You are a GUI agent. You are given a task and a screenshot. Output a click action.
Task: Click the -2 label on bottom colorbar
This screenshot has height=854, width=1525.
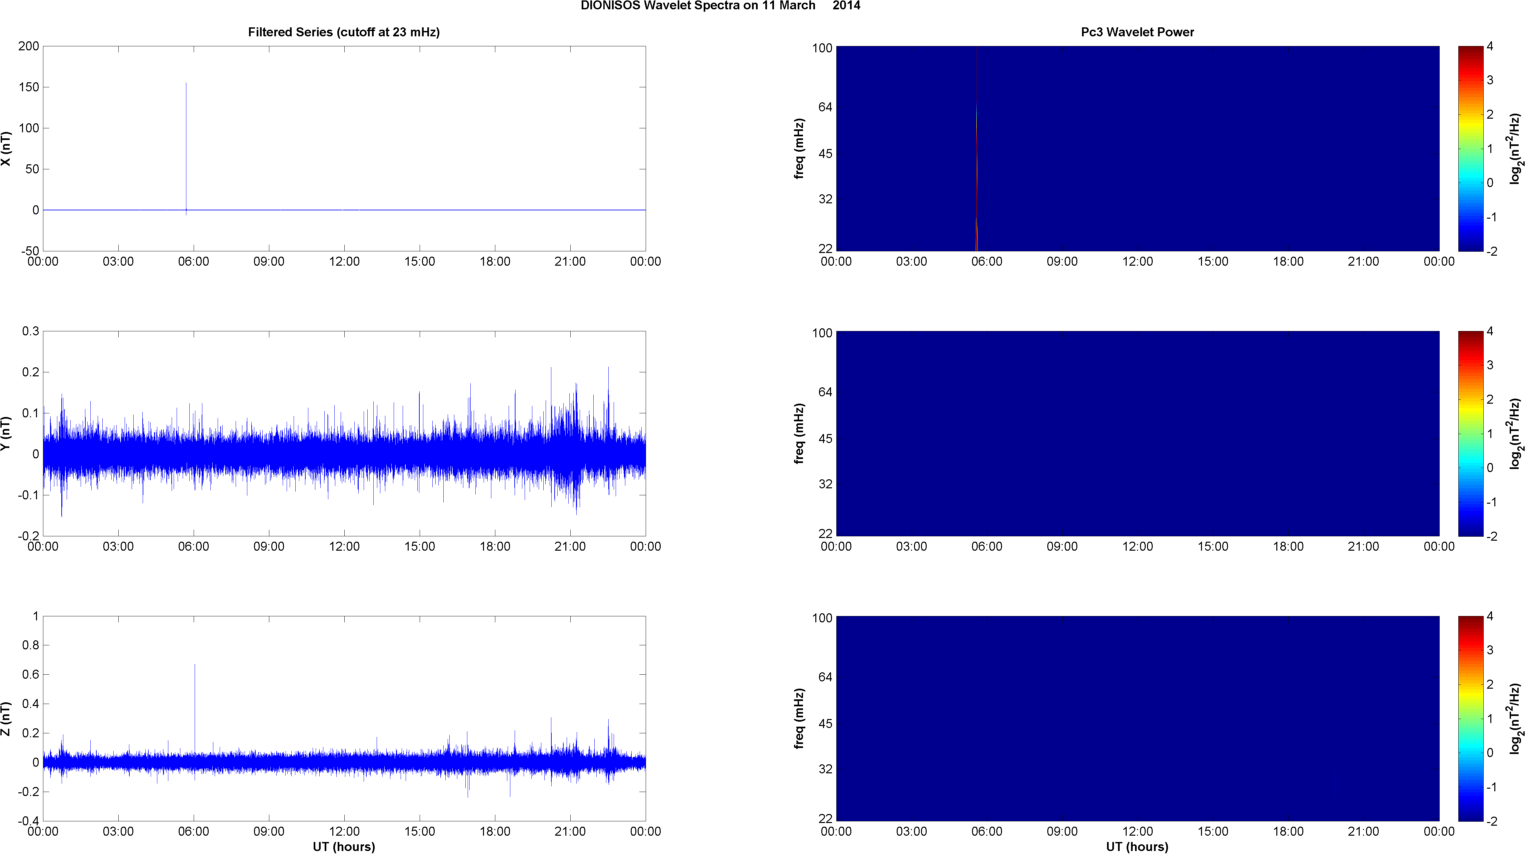point(1491,821)
